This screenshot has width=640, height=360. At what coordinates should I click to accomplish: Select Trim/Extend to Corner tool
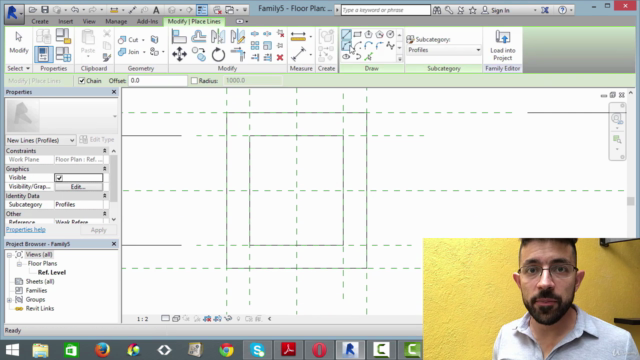(x=237, y=54)
